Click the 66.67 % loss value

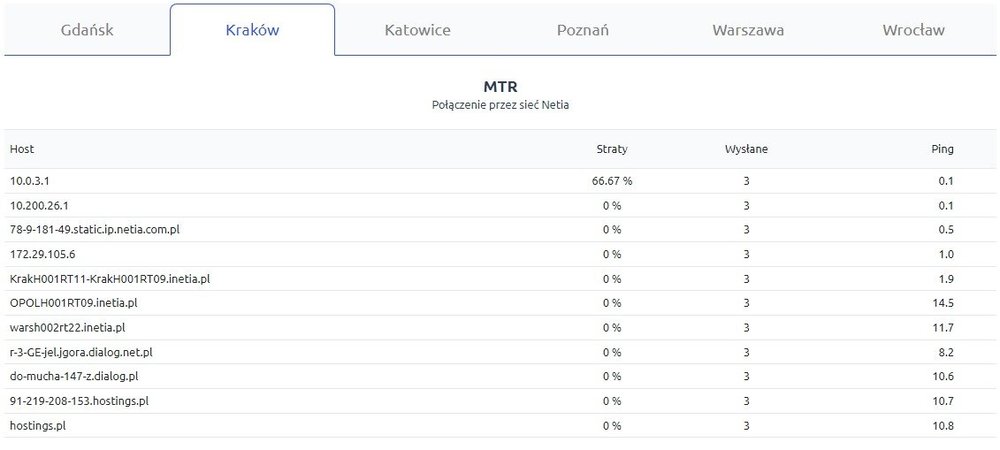612,181
